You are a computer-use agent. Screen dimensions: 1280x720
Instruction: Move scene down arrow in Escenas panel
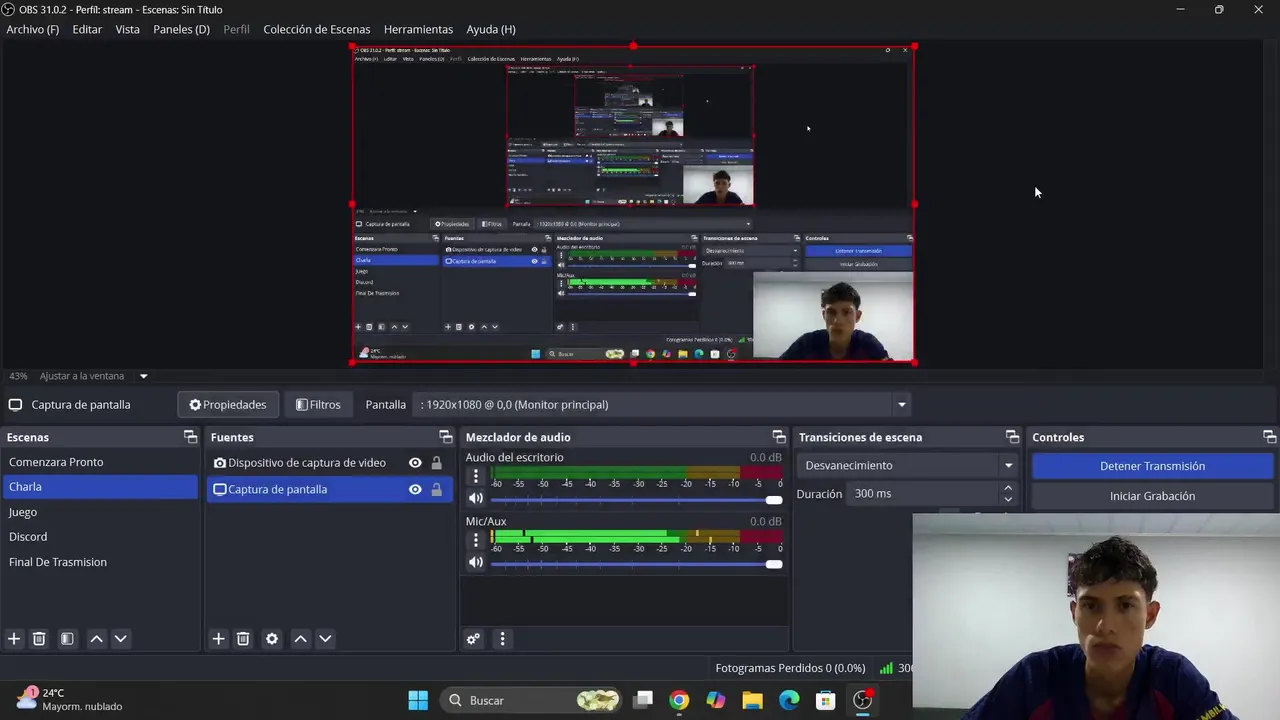point(121,639)
